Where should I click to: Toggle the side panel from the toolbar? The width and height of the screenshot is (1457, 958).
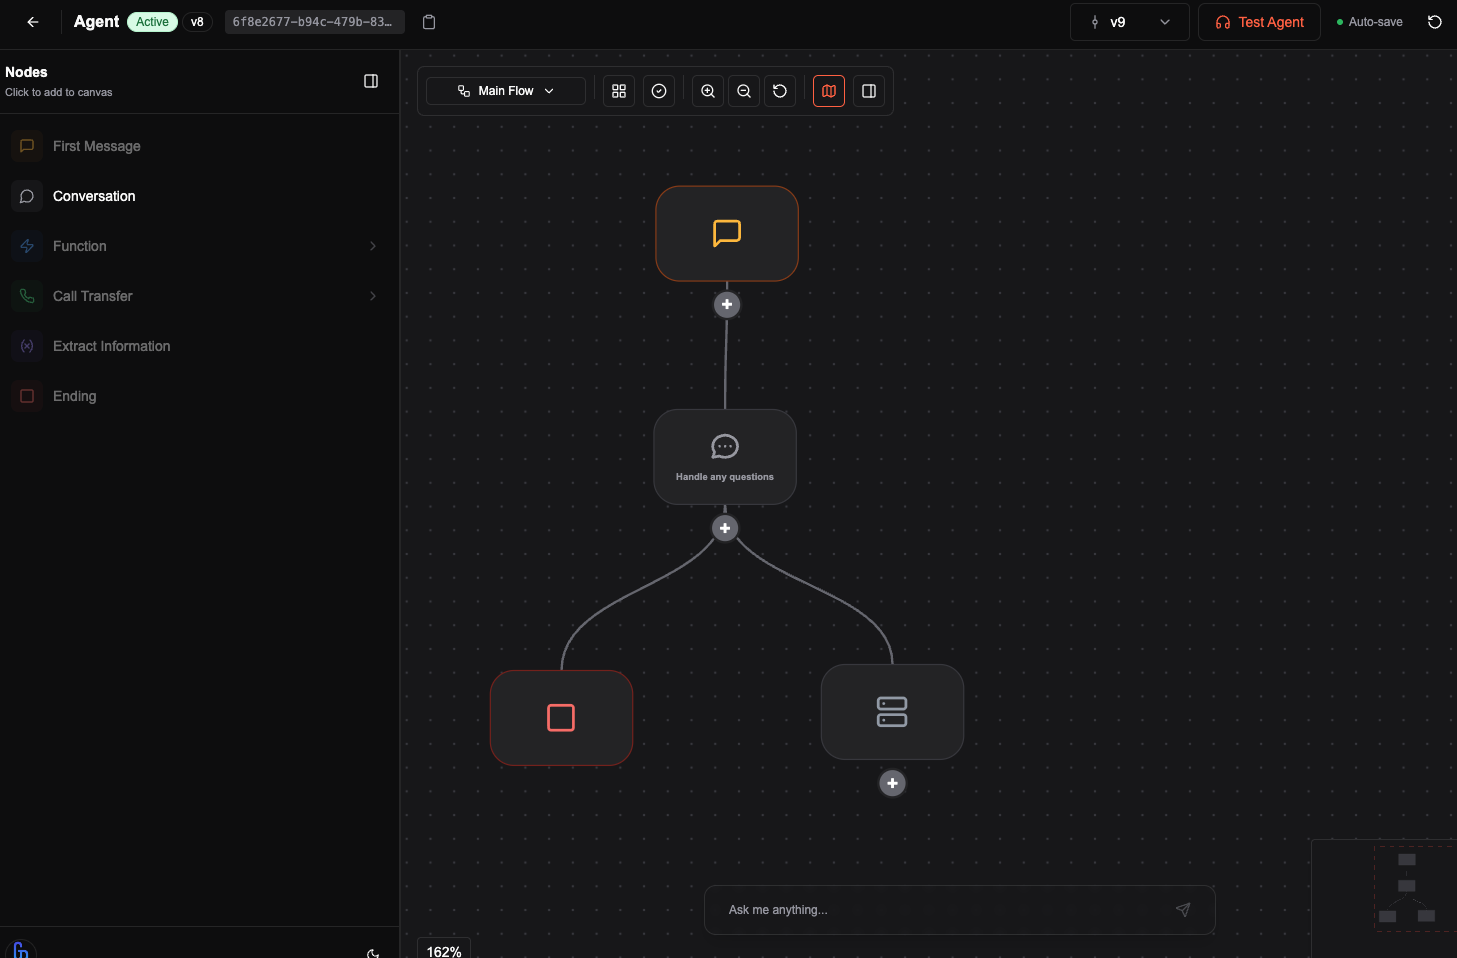pos(869,91)
